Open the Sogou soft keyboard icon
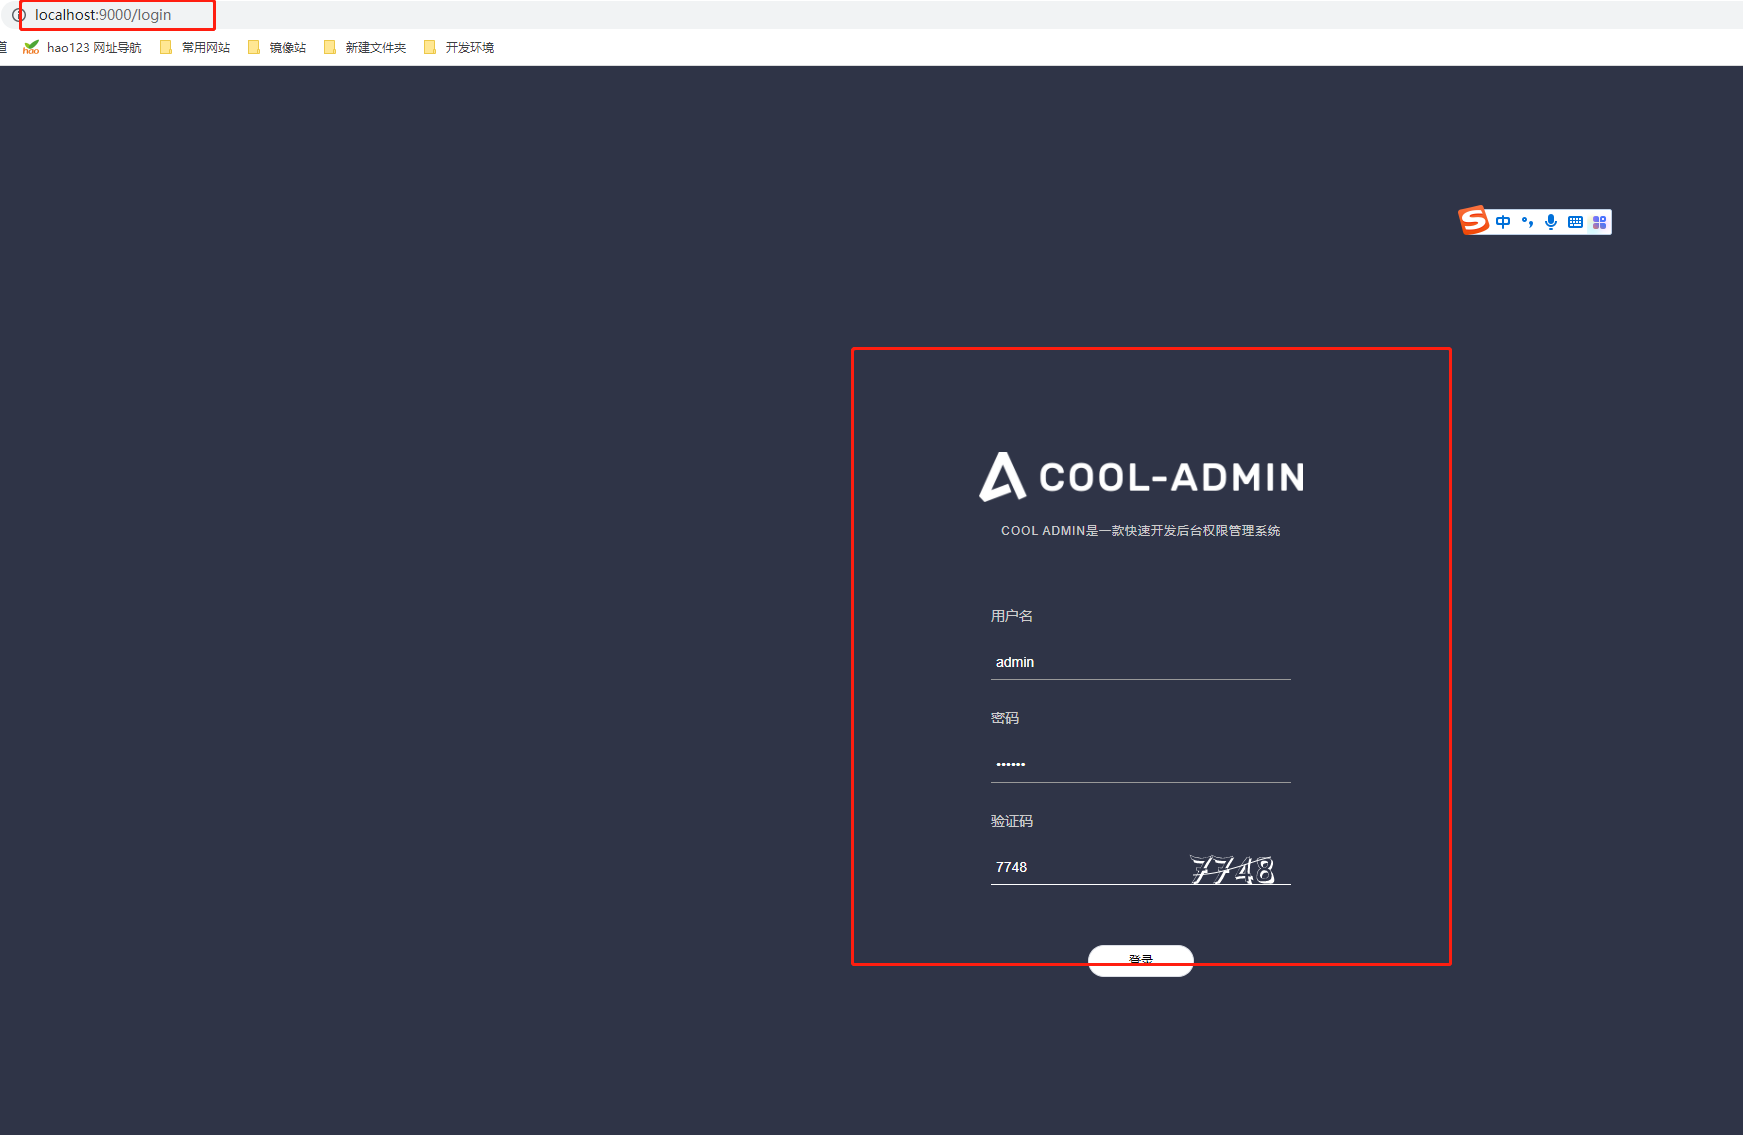1743x1135 pixels. click(1575, 222)
